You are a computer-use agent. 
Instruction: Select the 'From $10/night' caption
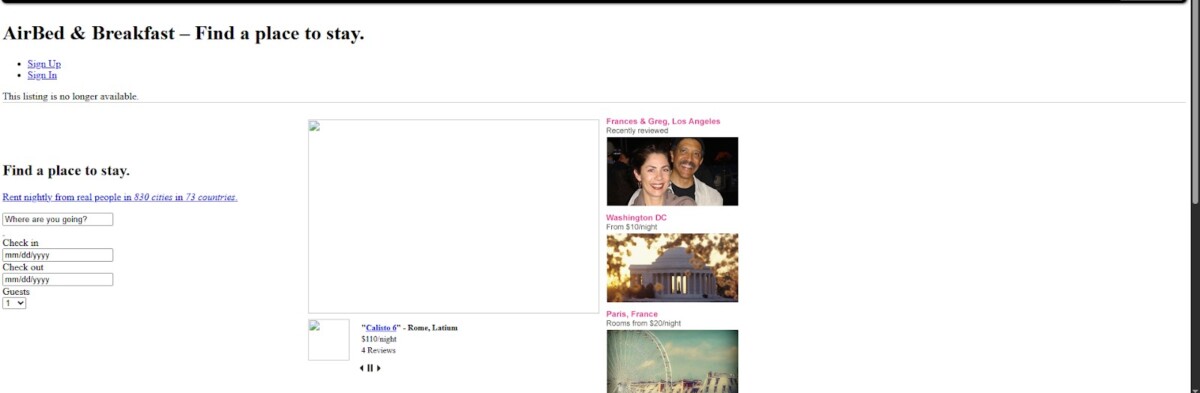(x=632, y=227)
